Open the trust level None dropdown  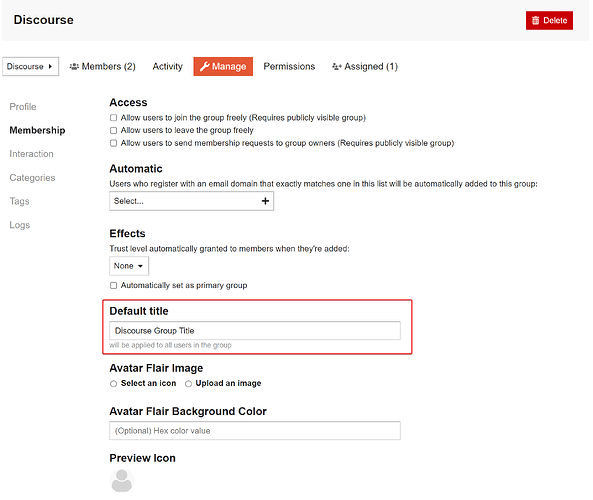point(129,266)
